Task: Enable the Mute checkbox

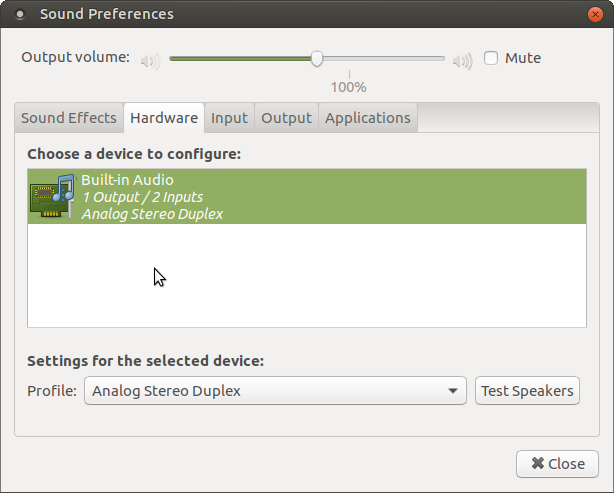Action: coord(491,58)
